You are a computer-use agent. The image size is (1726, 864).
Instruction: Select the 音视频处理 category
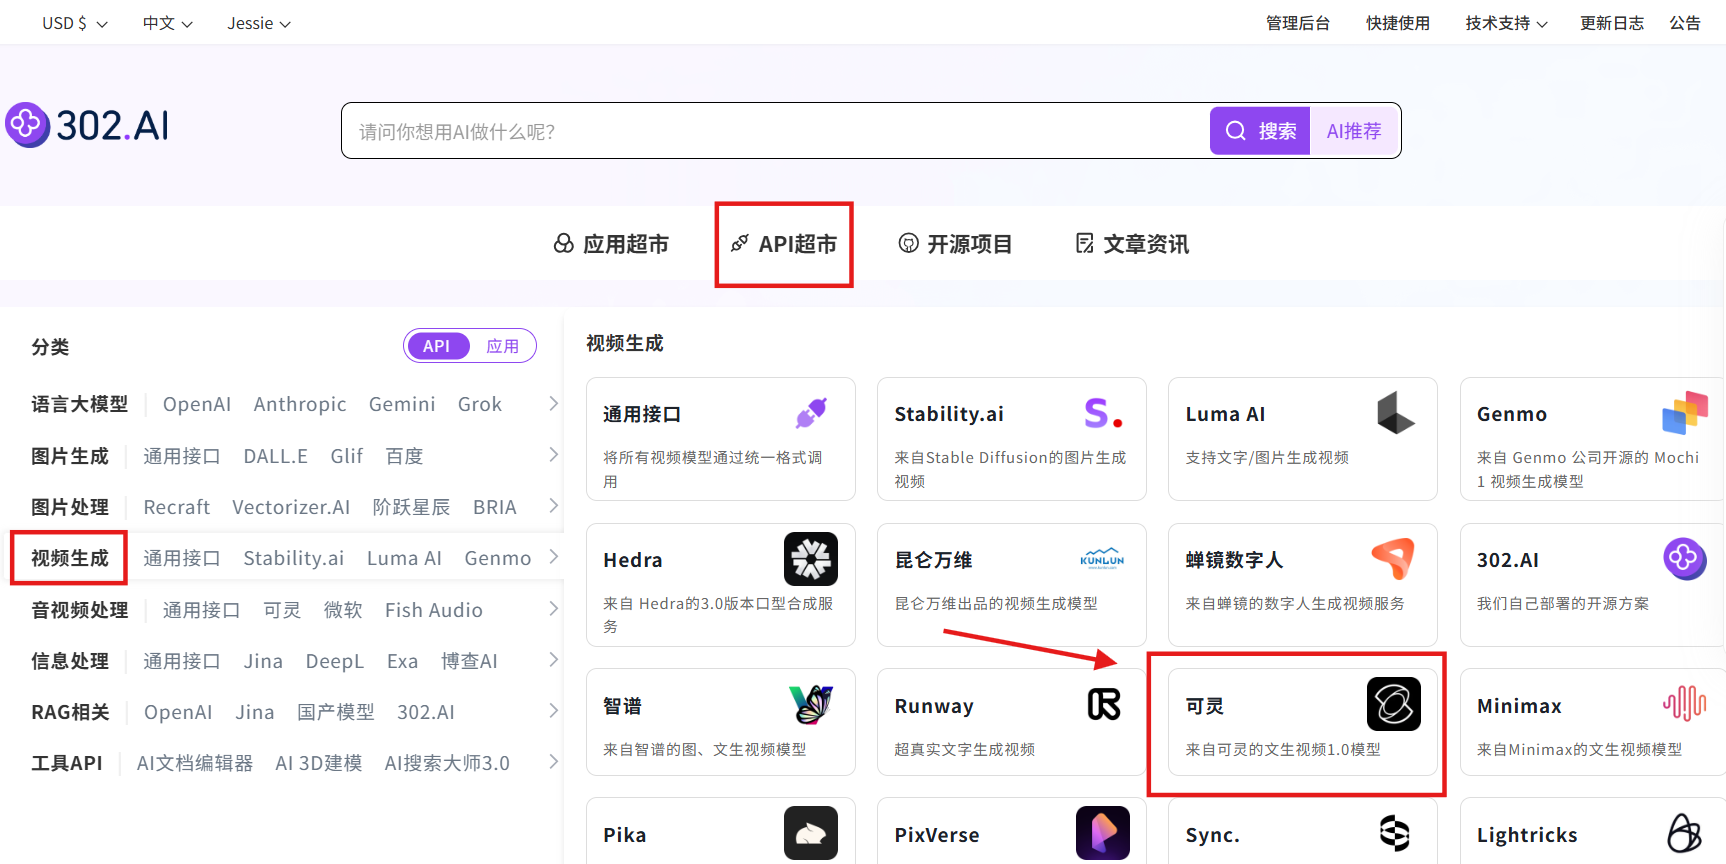pyautogui.click(x=80, y=610)
